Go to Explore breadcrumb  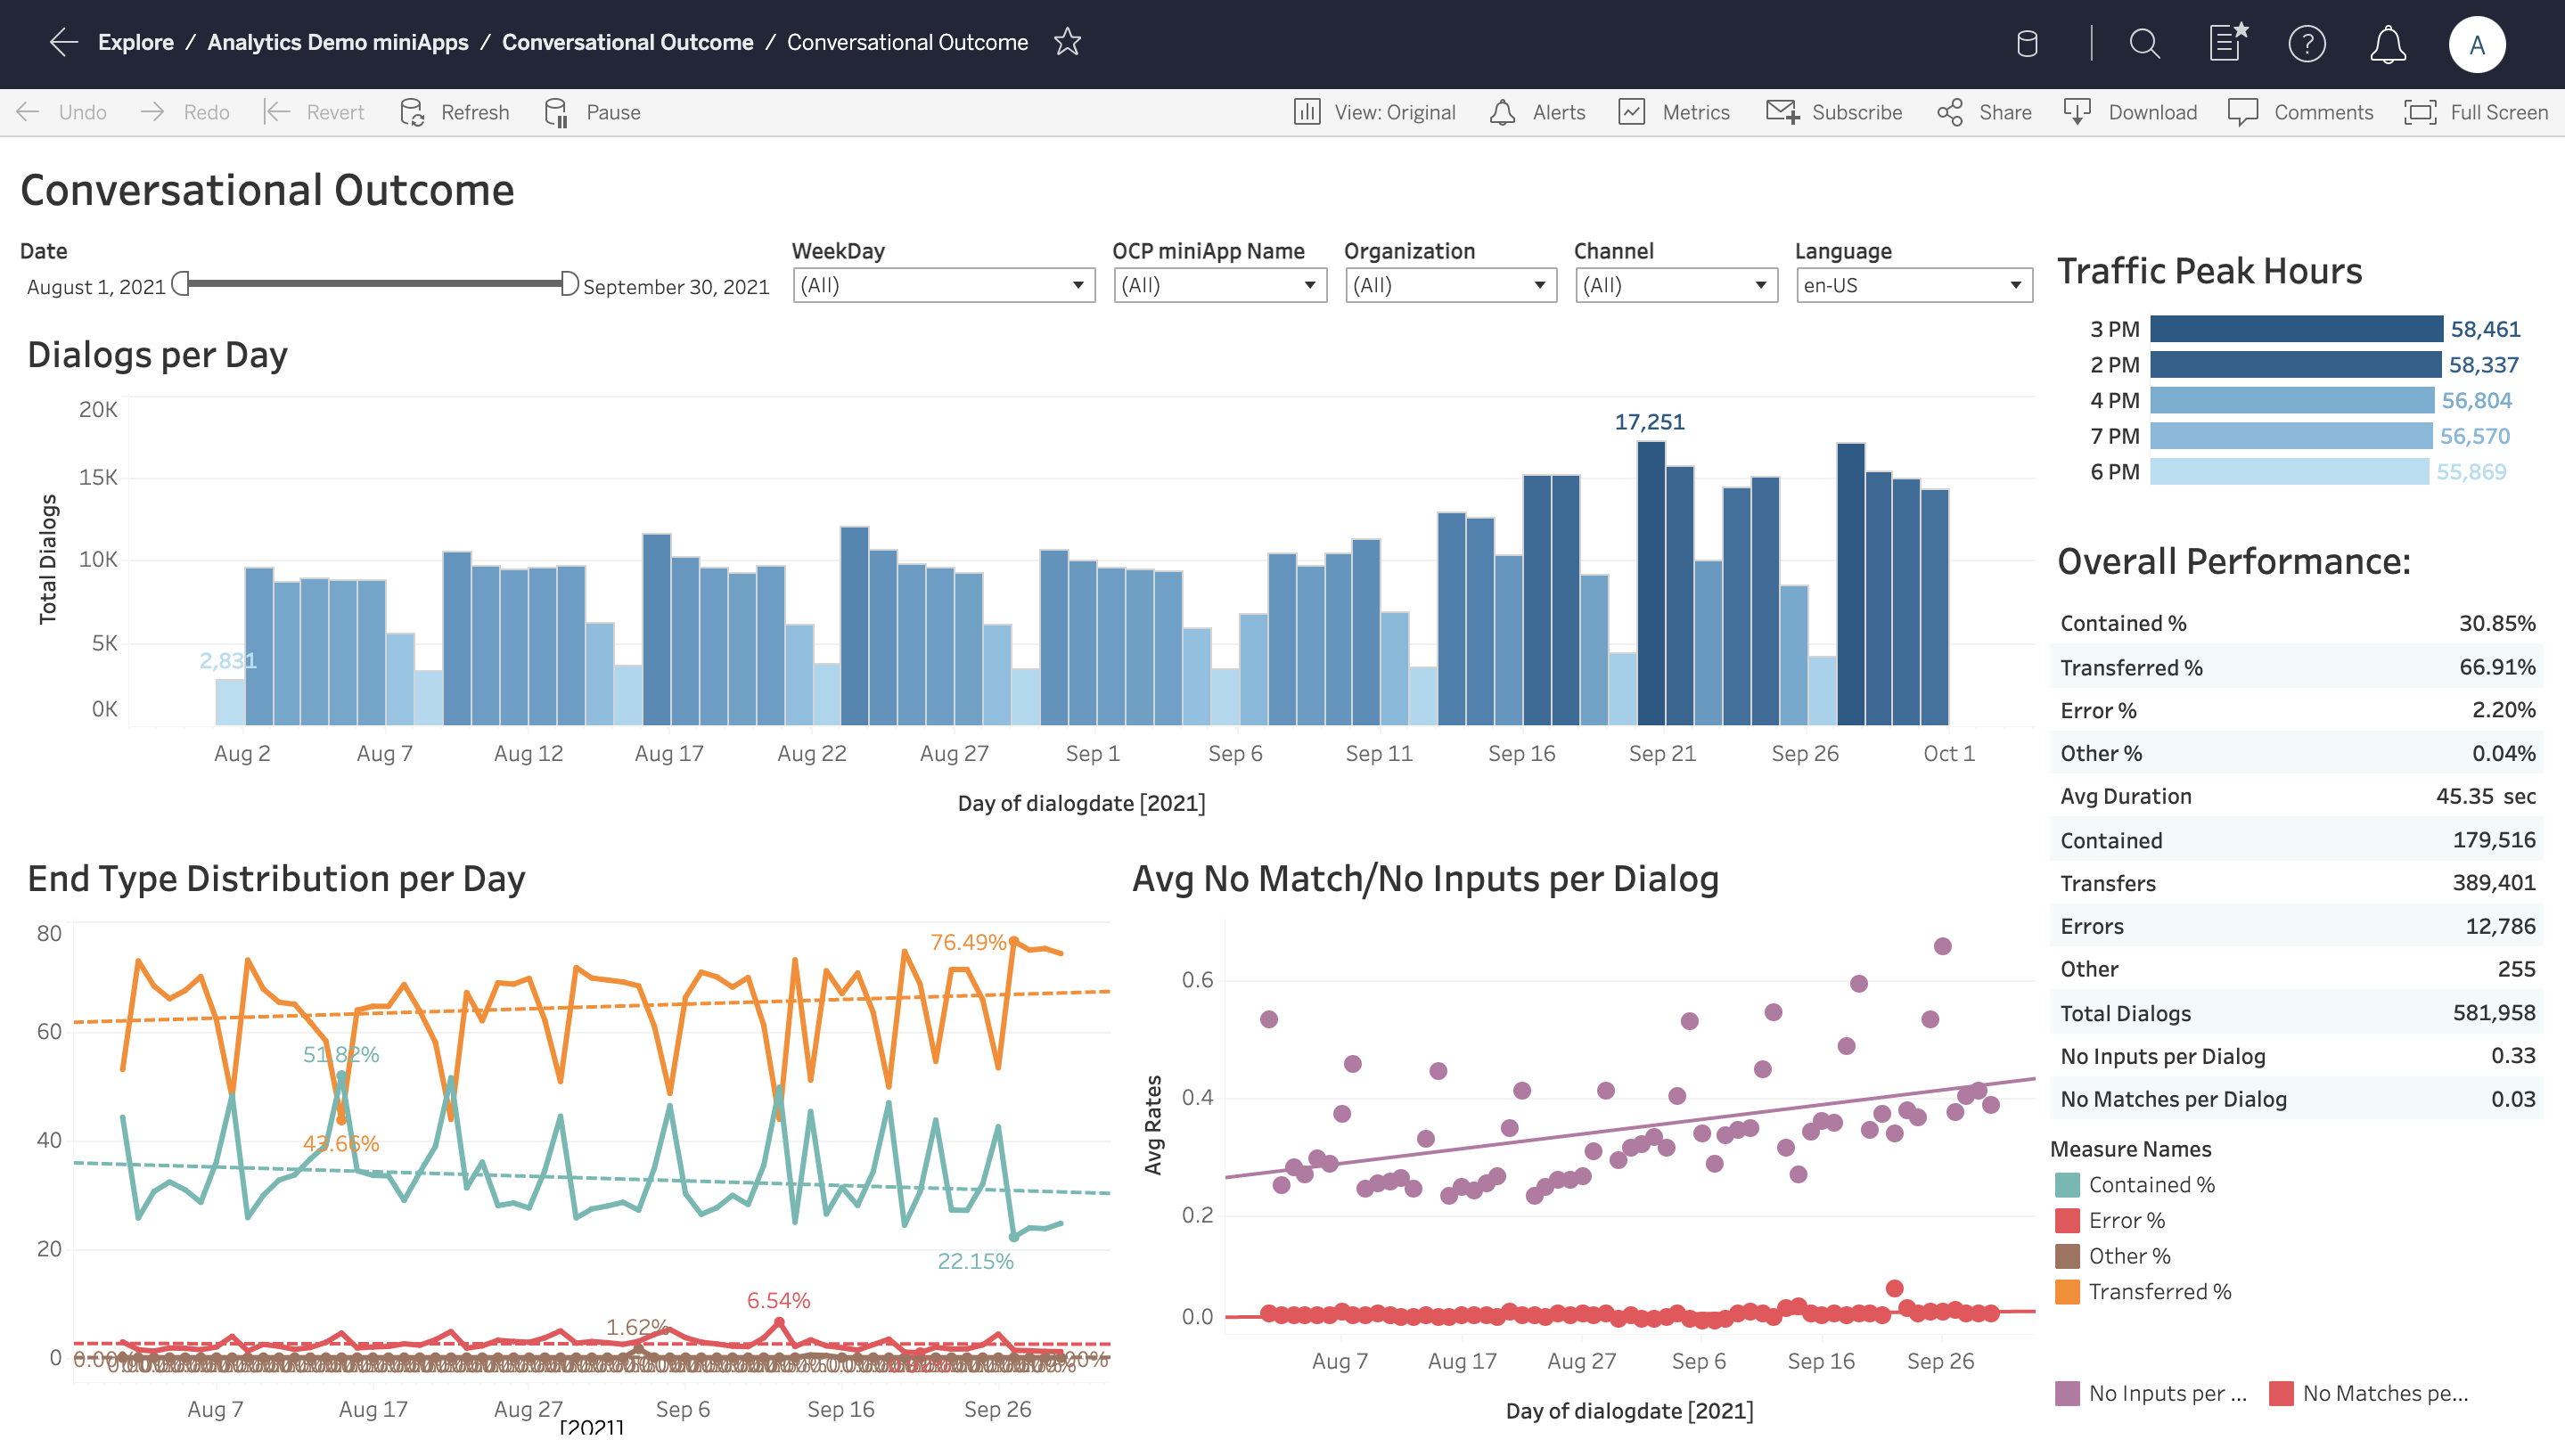pyautogui.click(x=135, y=42)
